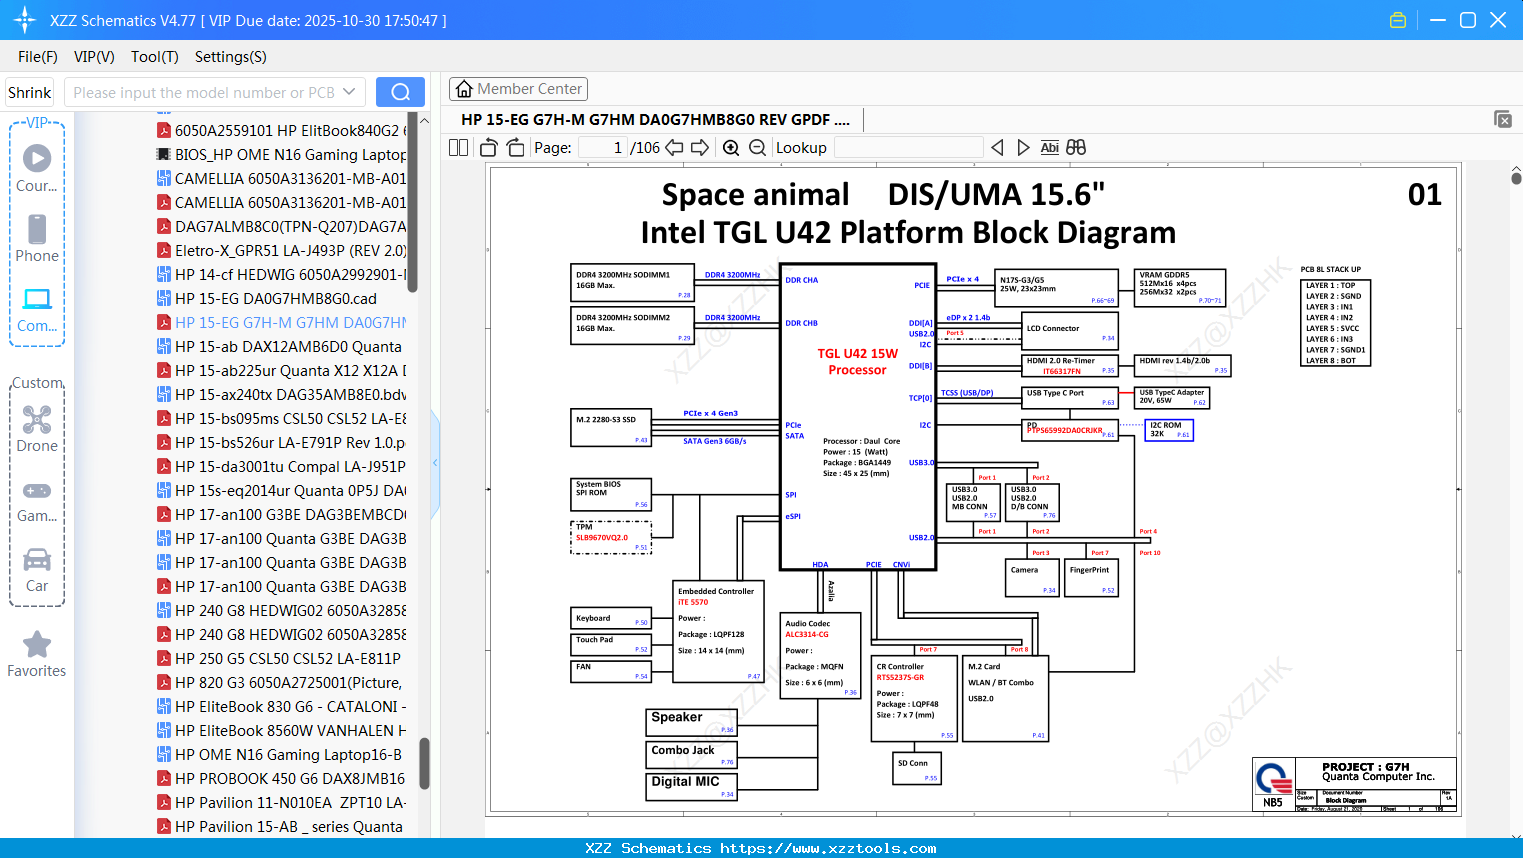The height and width of the screenshot is (858, 1523).
Task: Select highlighted HP 15-EG G7H-M G7HM file
Action: coord(281,322)
